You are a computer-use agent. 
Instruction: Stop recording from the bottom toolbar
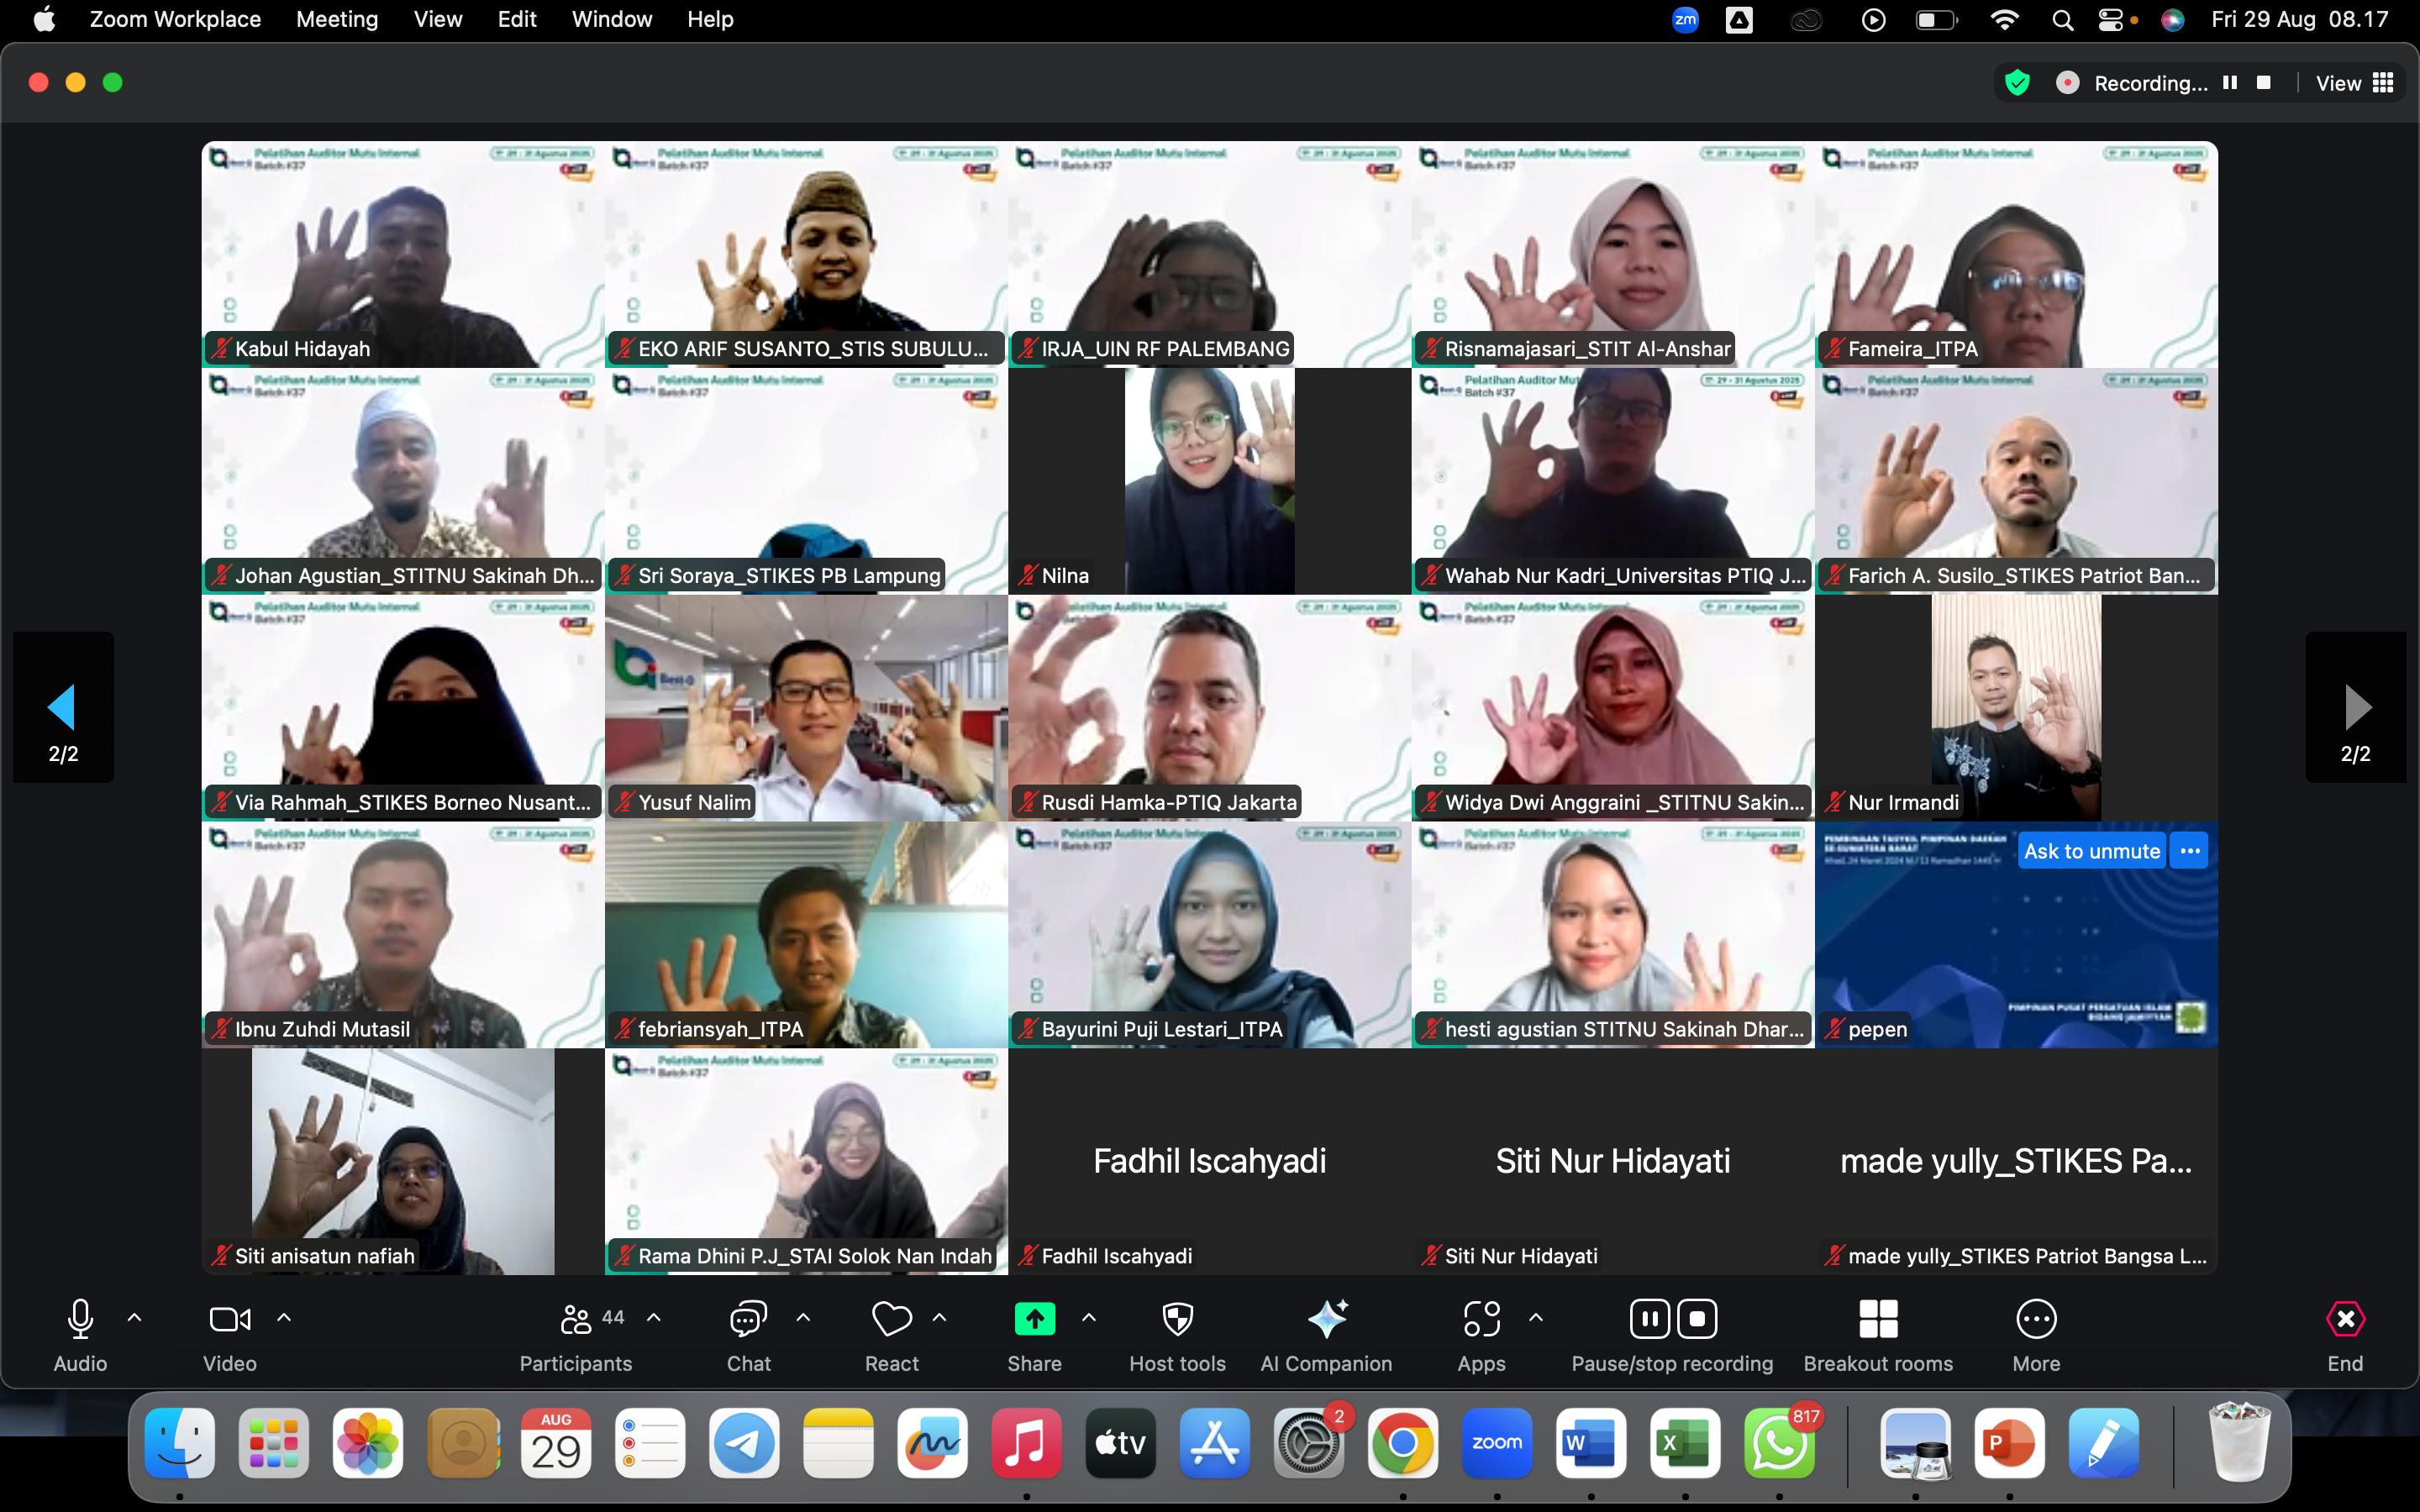[1697, 1319]
